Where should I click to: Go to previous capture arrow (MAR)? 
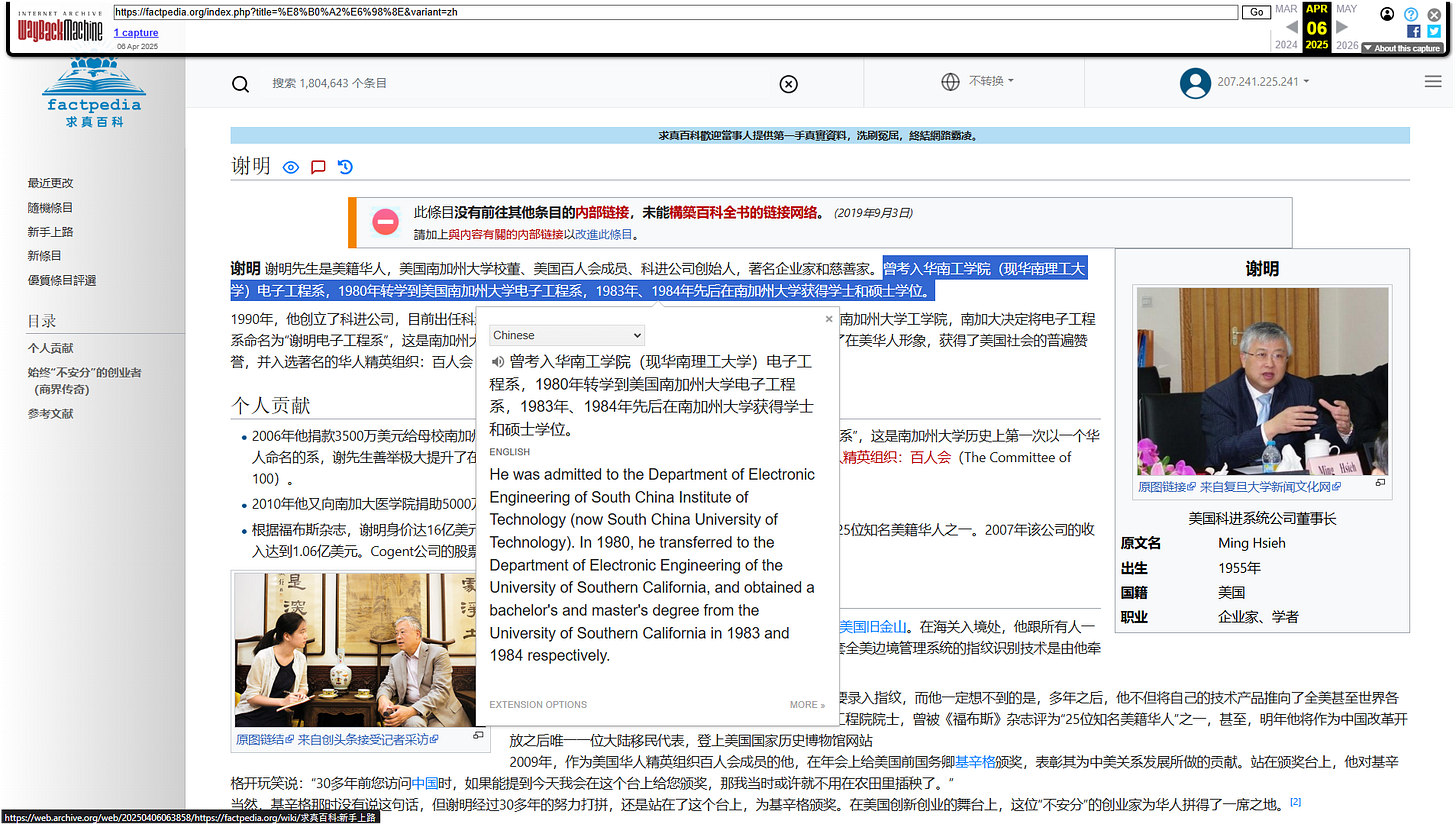1291,27
